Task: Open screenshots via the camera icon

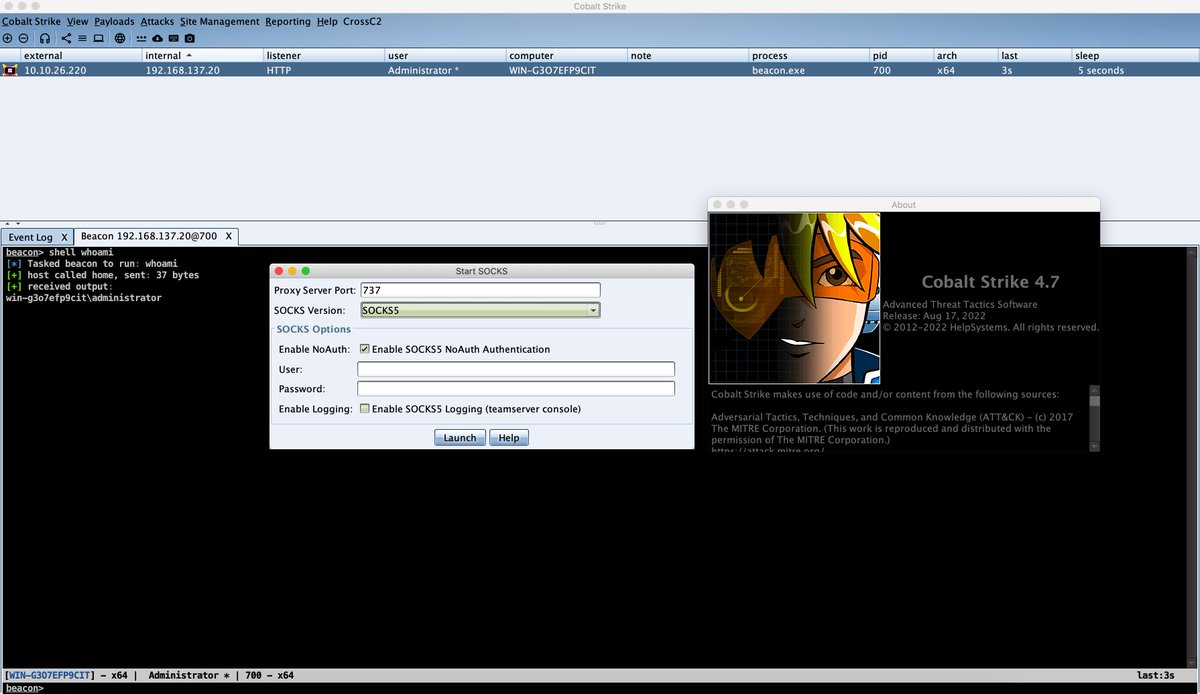Action: pos(189,38)
